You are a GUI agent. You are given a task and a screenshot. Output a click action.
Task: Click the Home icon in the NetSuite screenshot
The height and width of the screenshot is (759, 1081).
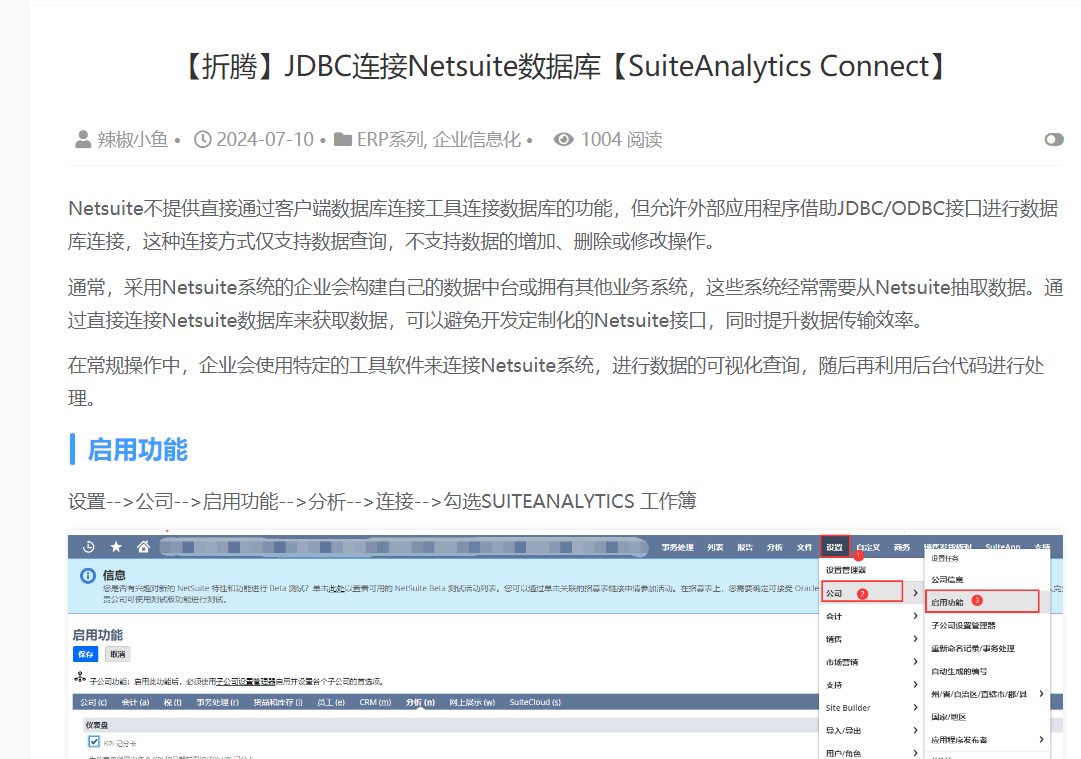click(143, 547)
